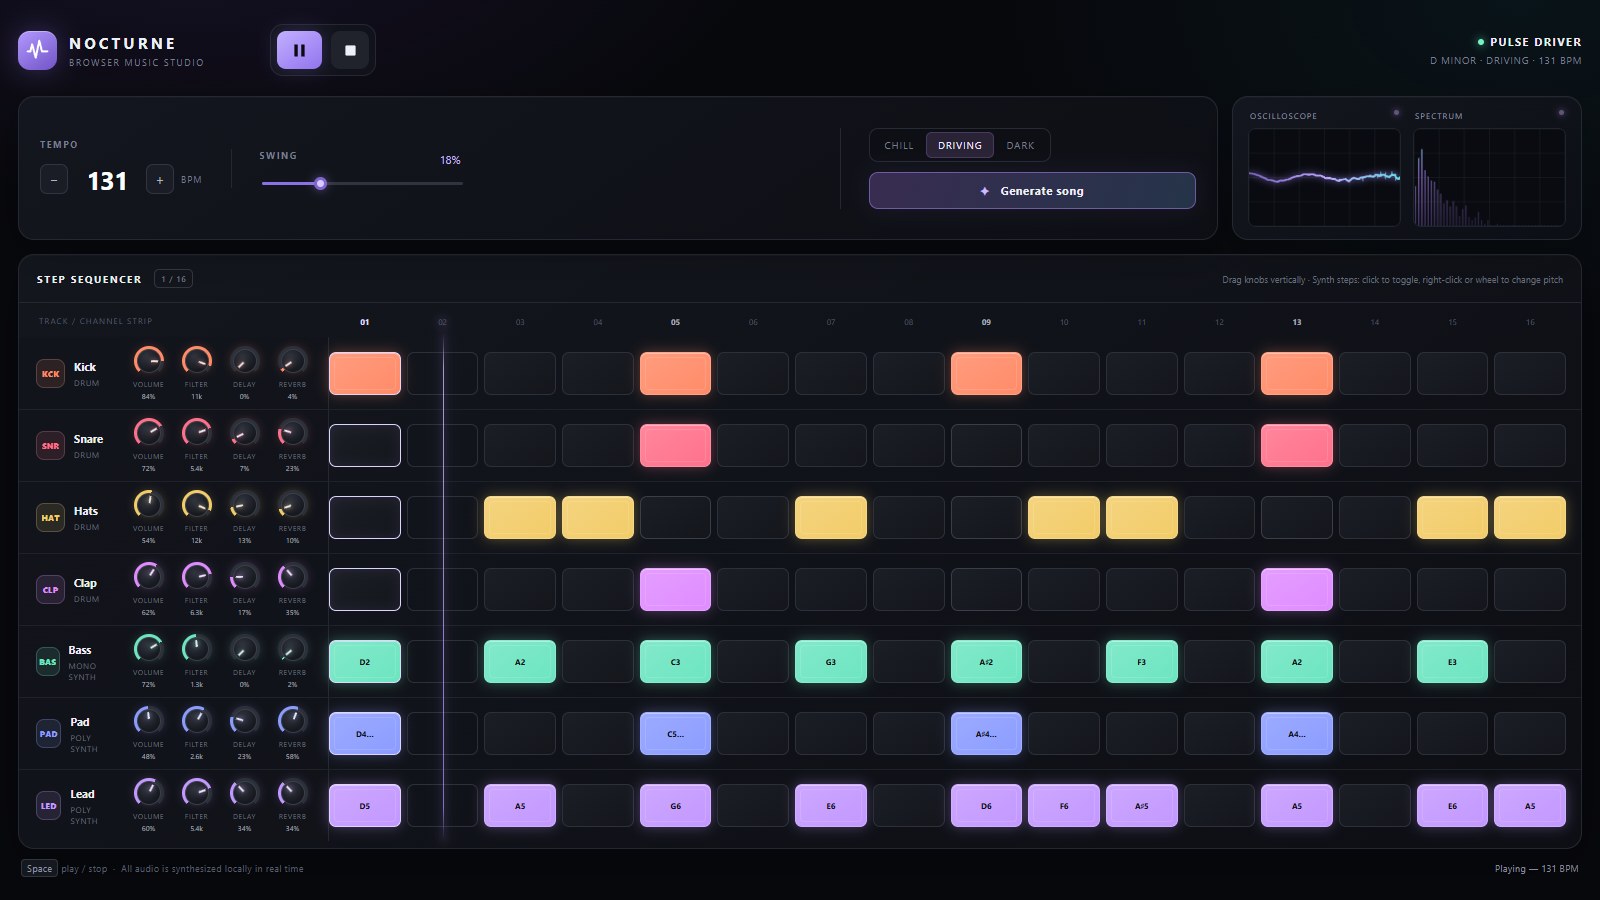This screenshot has height=900, width=1600.
Task: Click the KCK Kick track badge
Action: click(50, 373)
